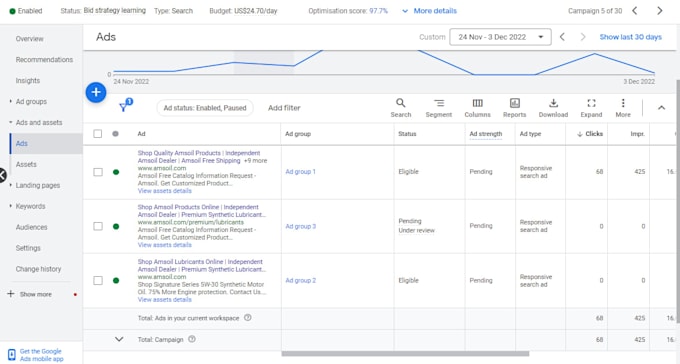This screenshot has width=680, height=364.
Task: Click the Google Ads mobile app icon
Action: coord(12,354)
